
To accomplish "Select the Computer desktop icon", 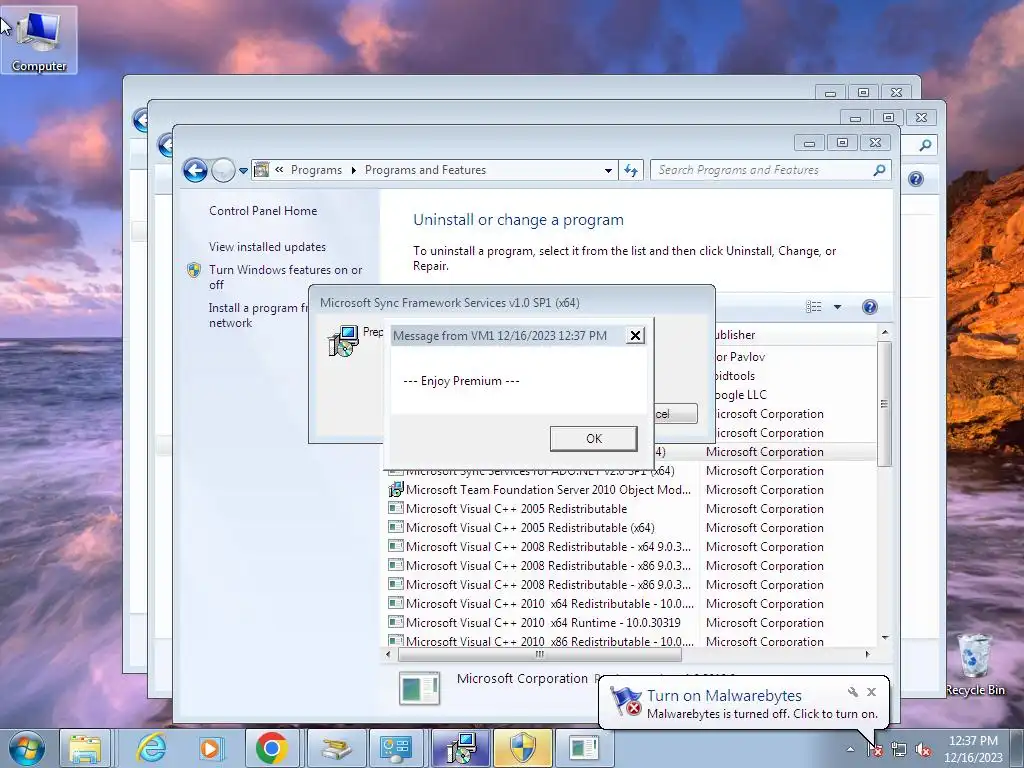I will tap(39, 40).
